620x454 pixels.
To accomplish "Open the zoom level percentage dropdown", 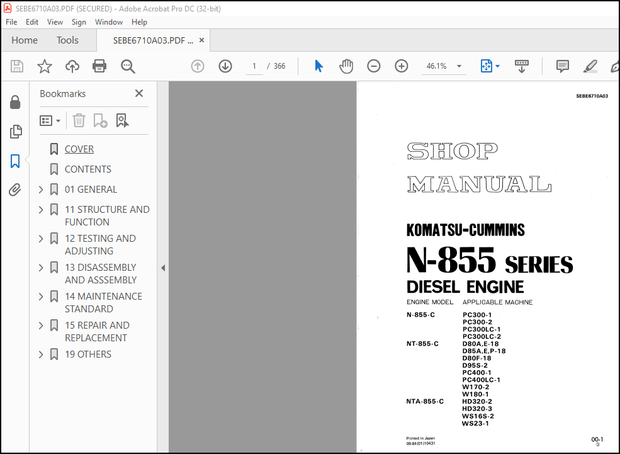I will click(443, 66).
